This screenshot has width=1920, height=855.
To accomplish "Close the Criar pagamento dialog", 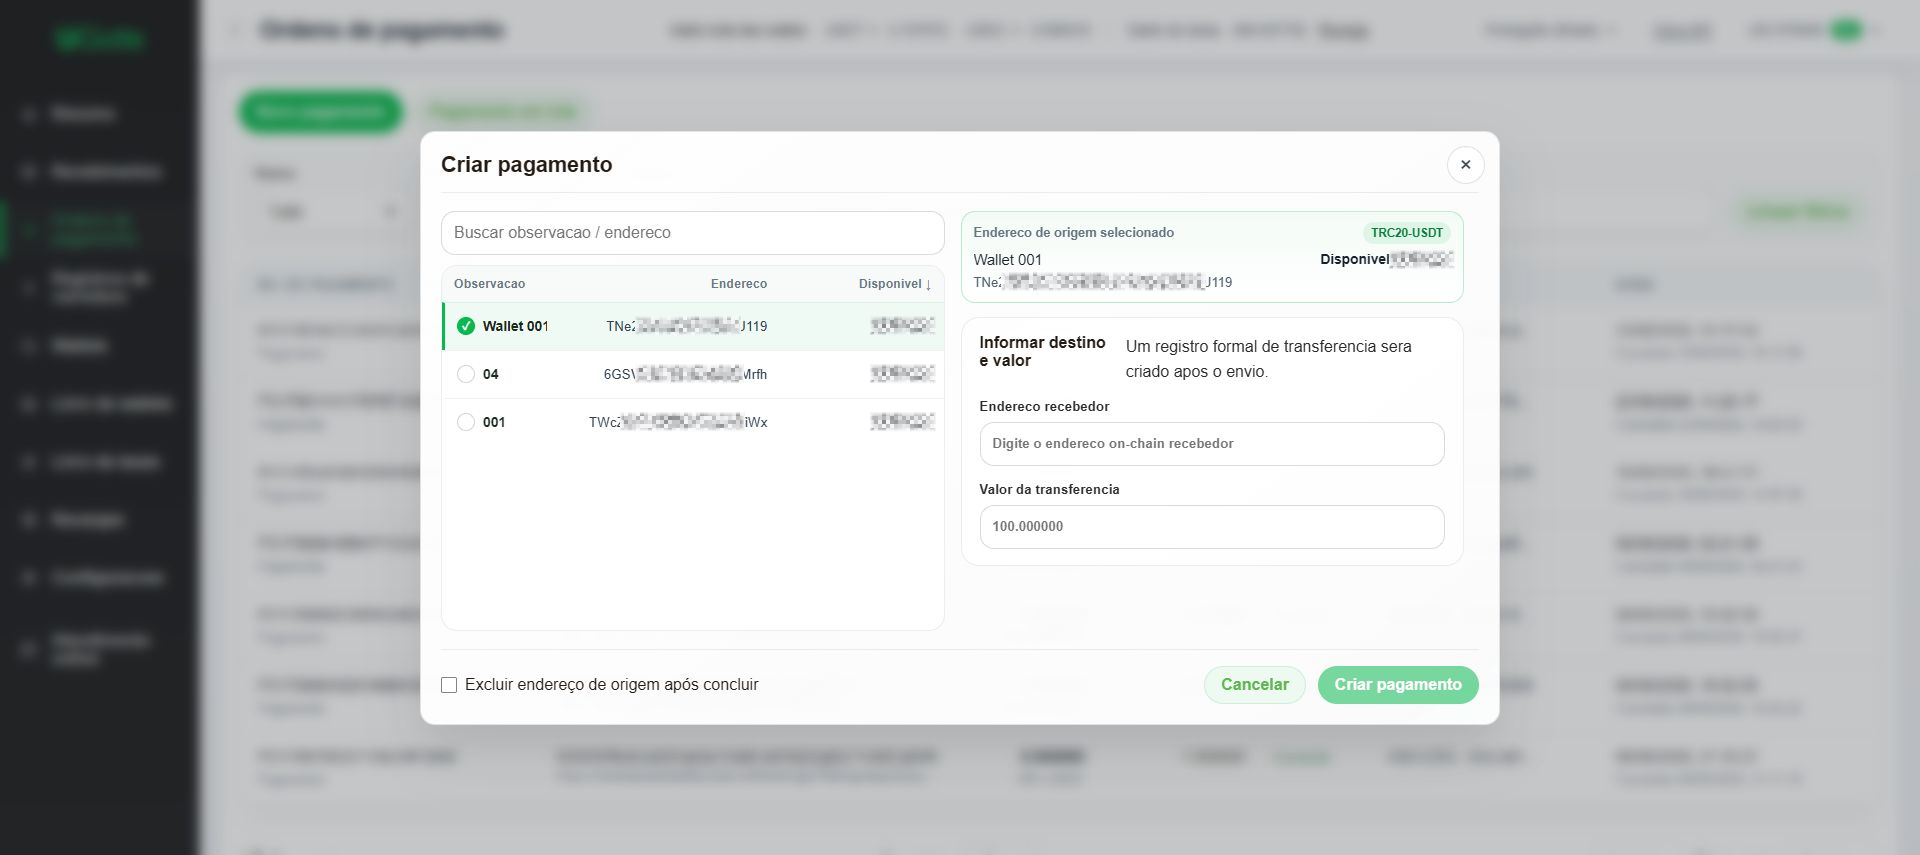I will (x=1465, y=165).
